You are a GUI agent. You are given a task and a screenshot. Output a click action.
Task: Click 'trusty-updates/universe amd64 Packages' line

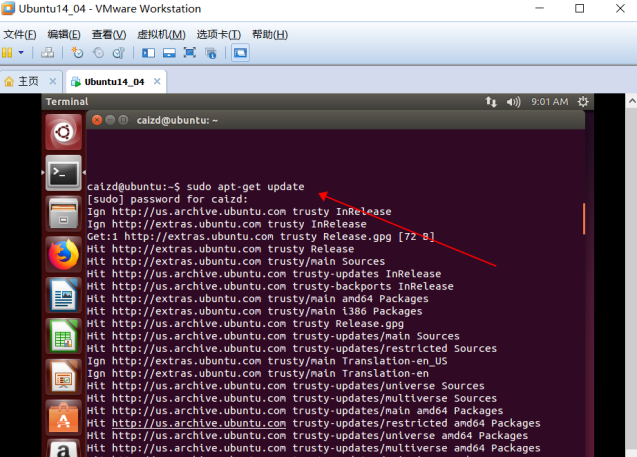pyautogui.click(x=308, y=436)
